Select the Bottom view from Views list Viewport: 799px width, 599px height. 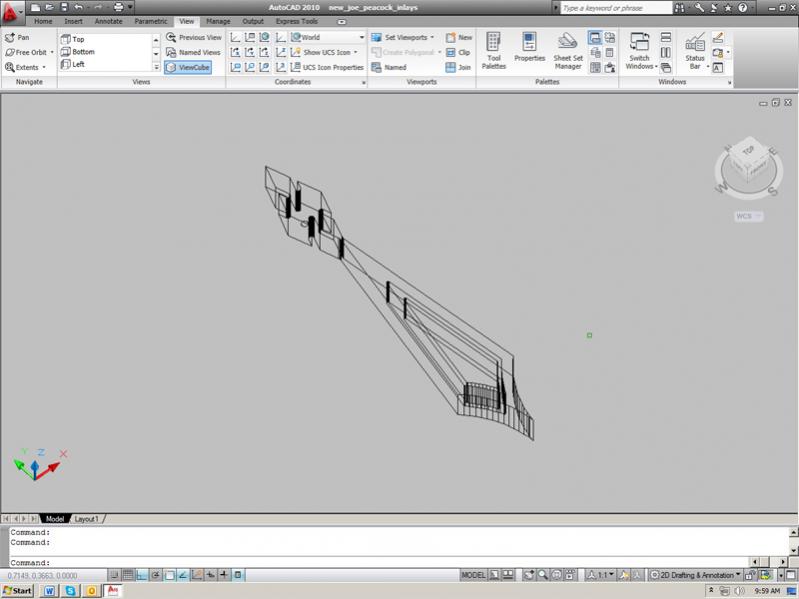click(83, 51)
